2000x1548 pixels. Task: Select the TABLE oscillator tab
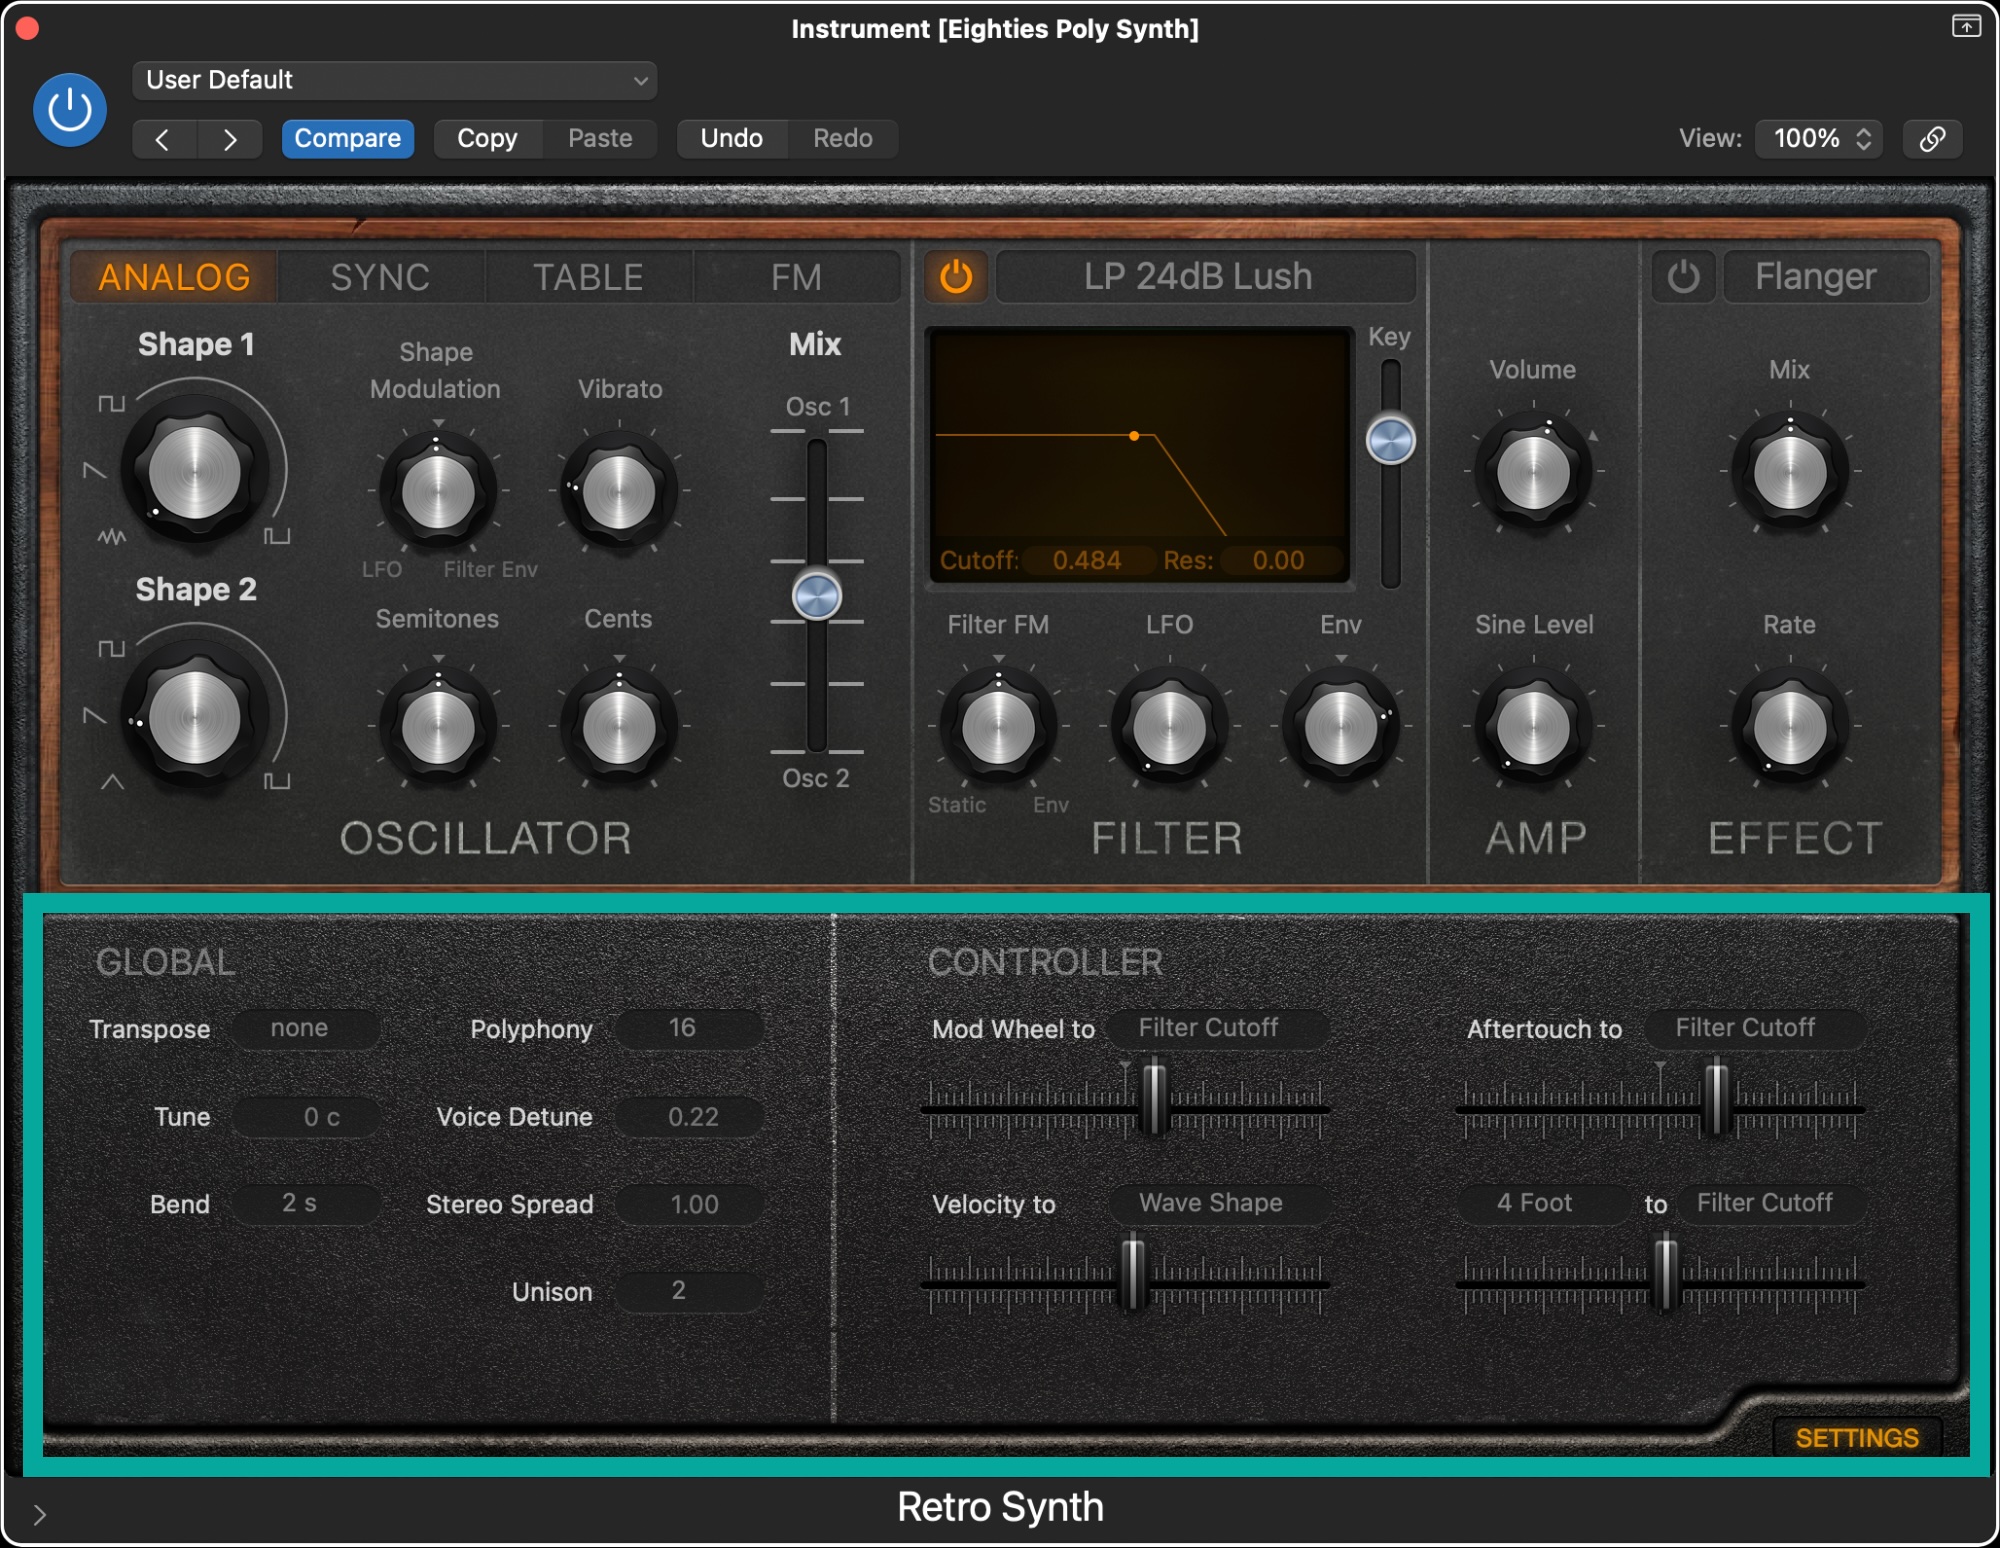tap(588, 277)
